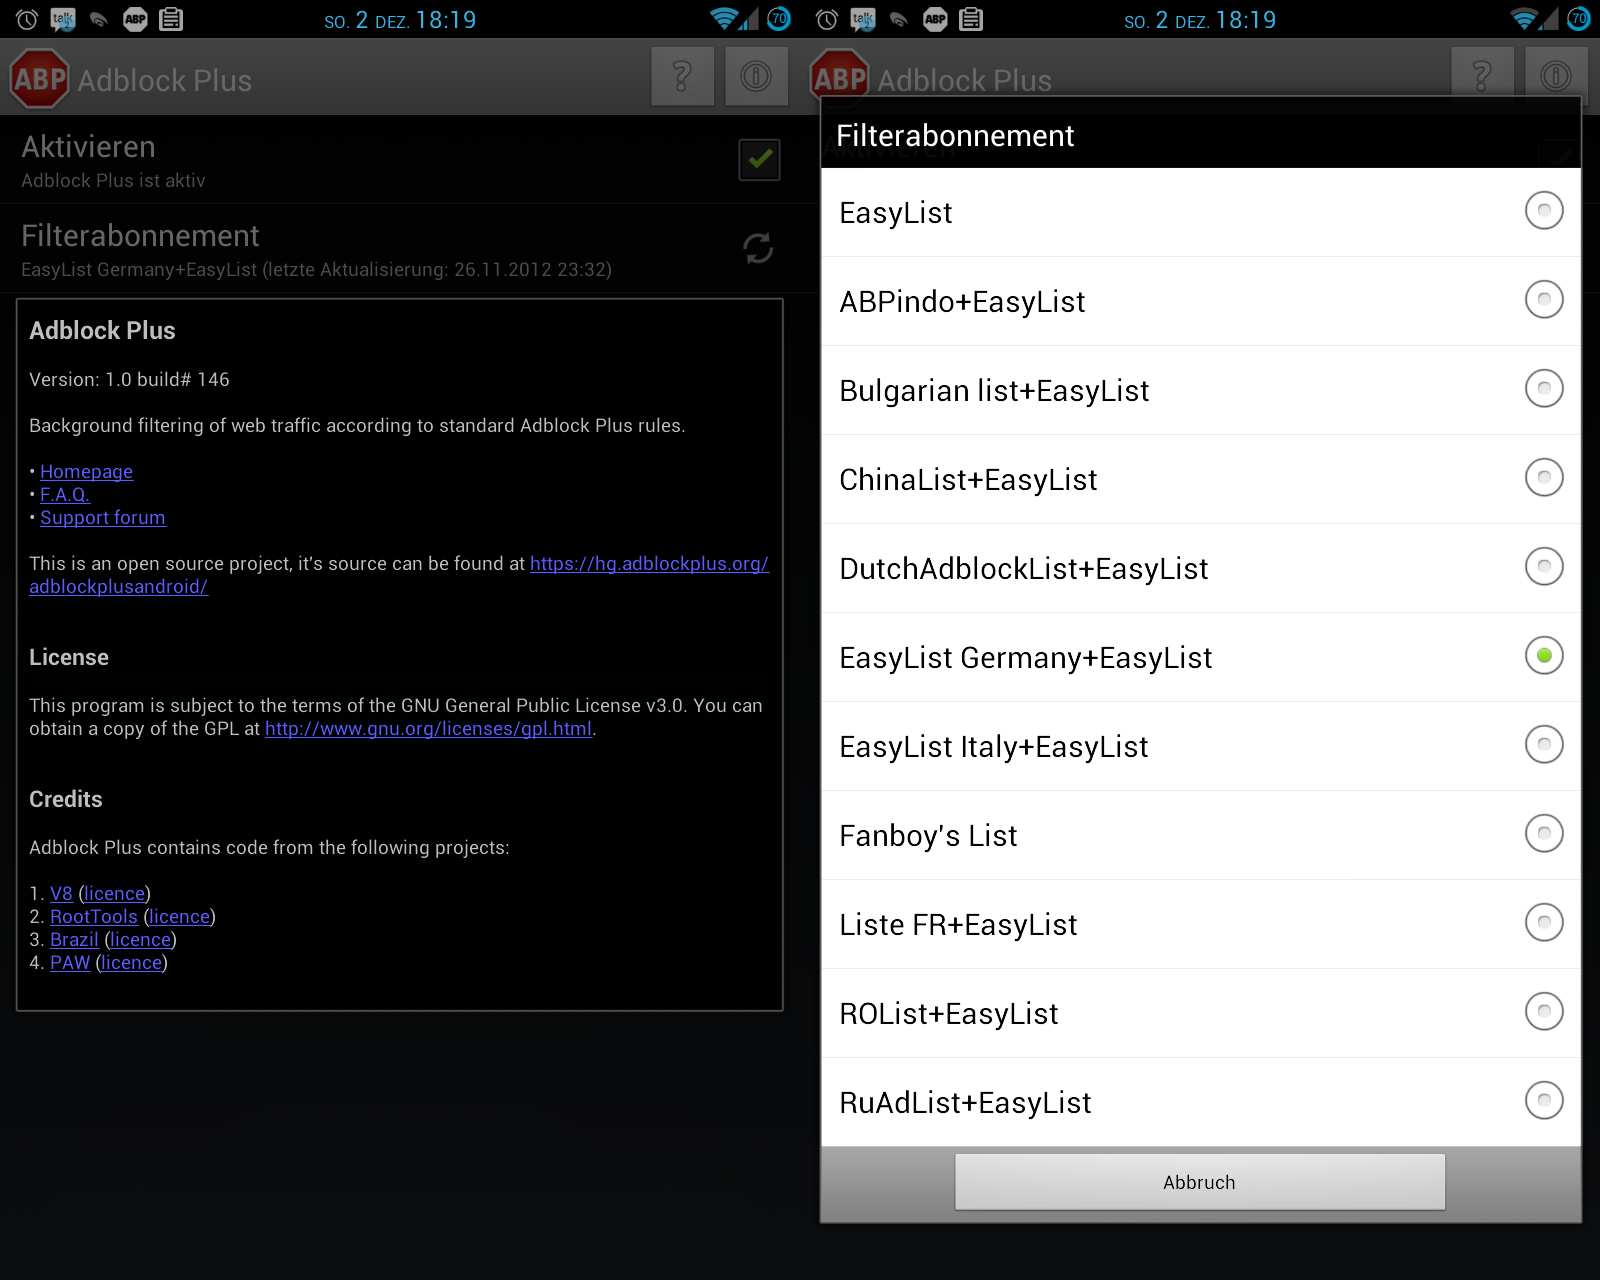Tap the clock 18:19 in left status bar

446,19
